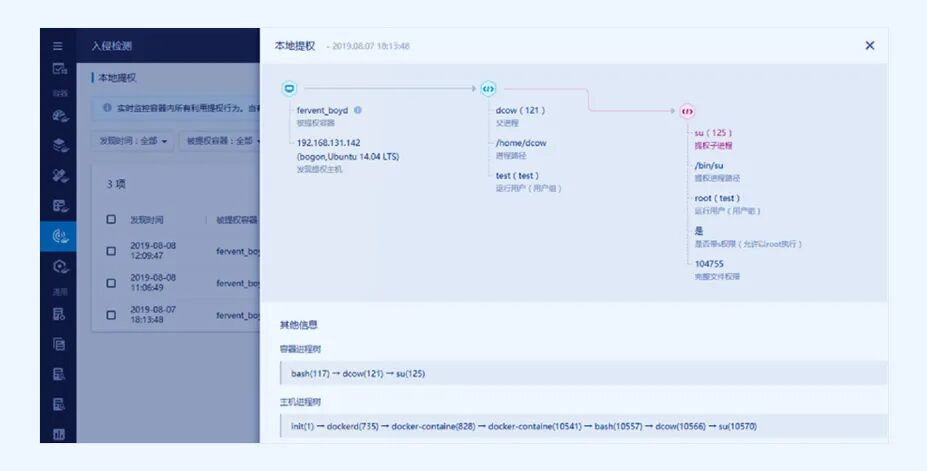This screenshot has height=471, width=927.
Task: Click the info icon in the notice banner
Action: (x=107, y=108)
